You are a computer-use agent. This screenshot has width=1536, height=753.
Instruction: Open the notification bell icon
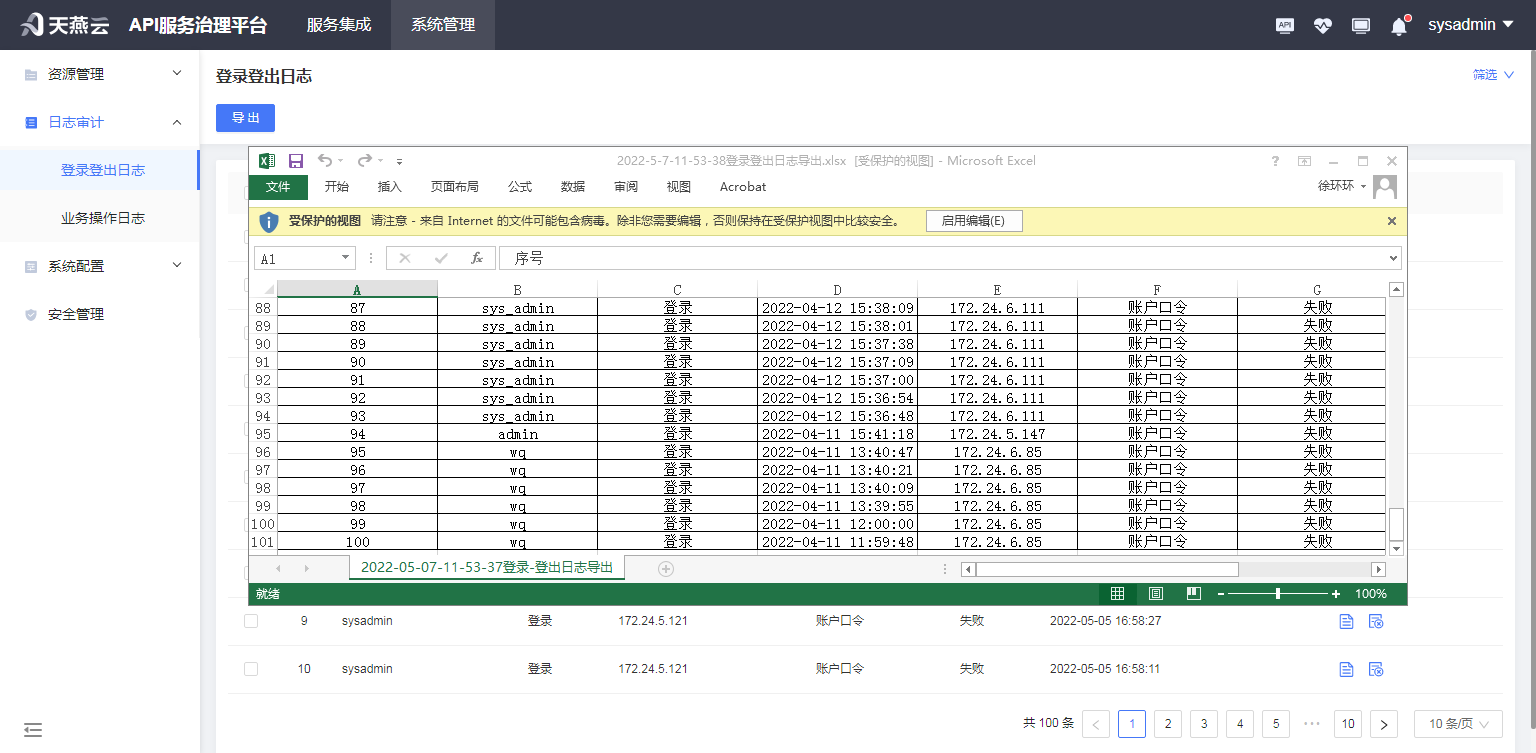pyautogui.click(x=1399, y=24)
